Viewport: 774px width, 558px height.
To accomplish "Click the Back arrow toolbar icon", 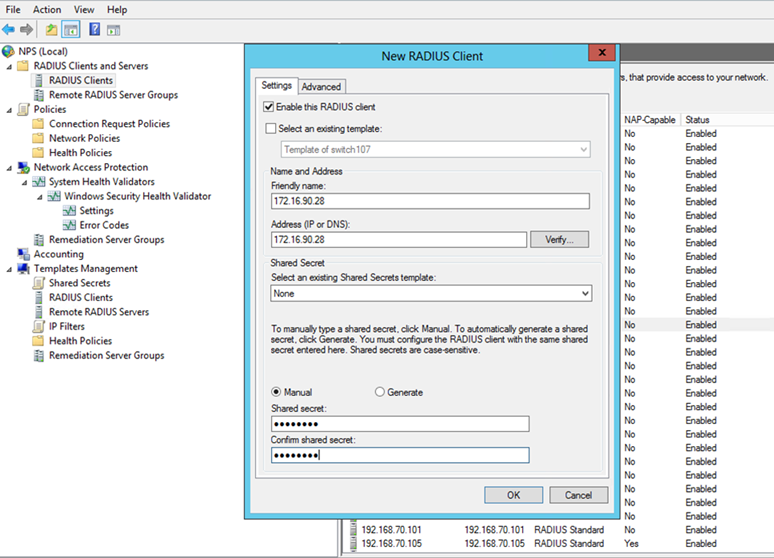I will 9,30.
